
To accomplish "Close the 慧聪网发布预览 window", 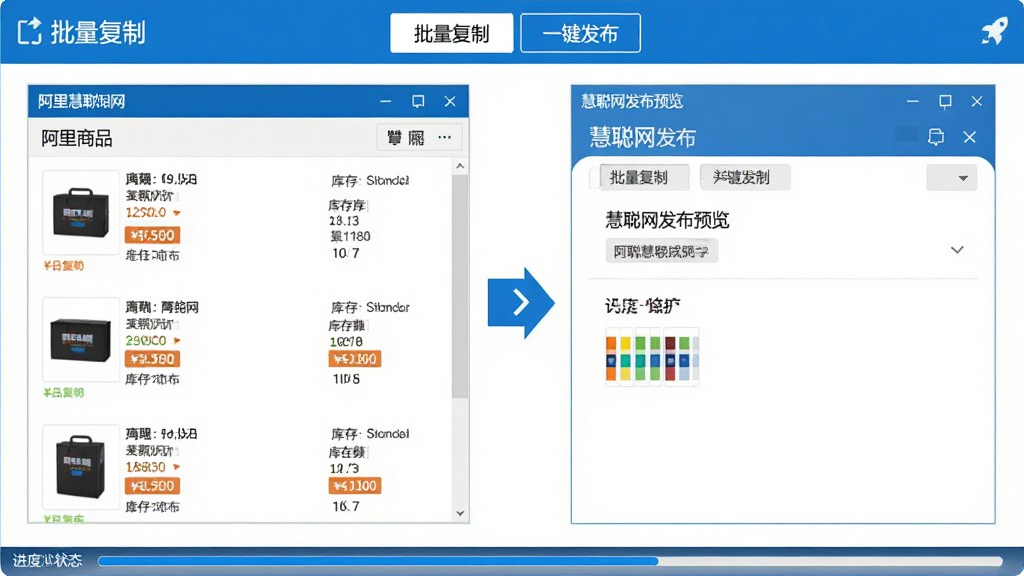I will [977, 101].
